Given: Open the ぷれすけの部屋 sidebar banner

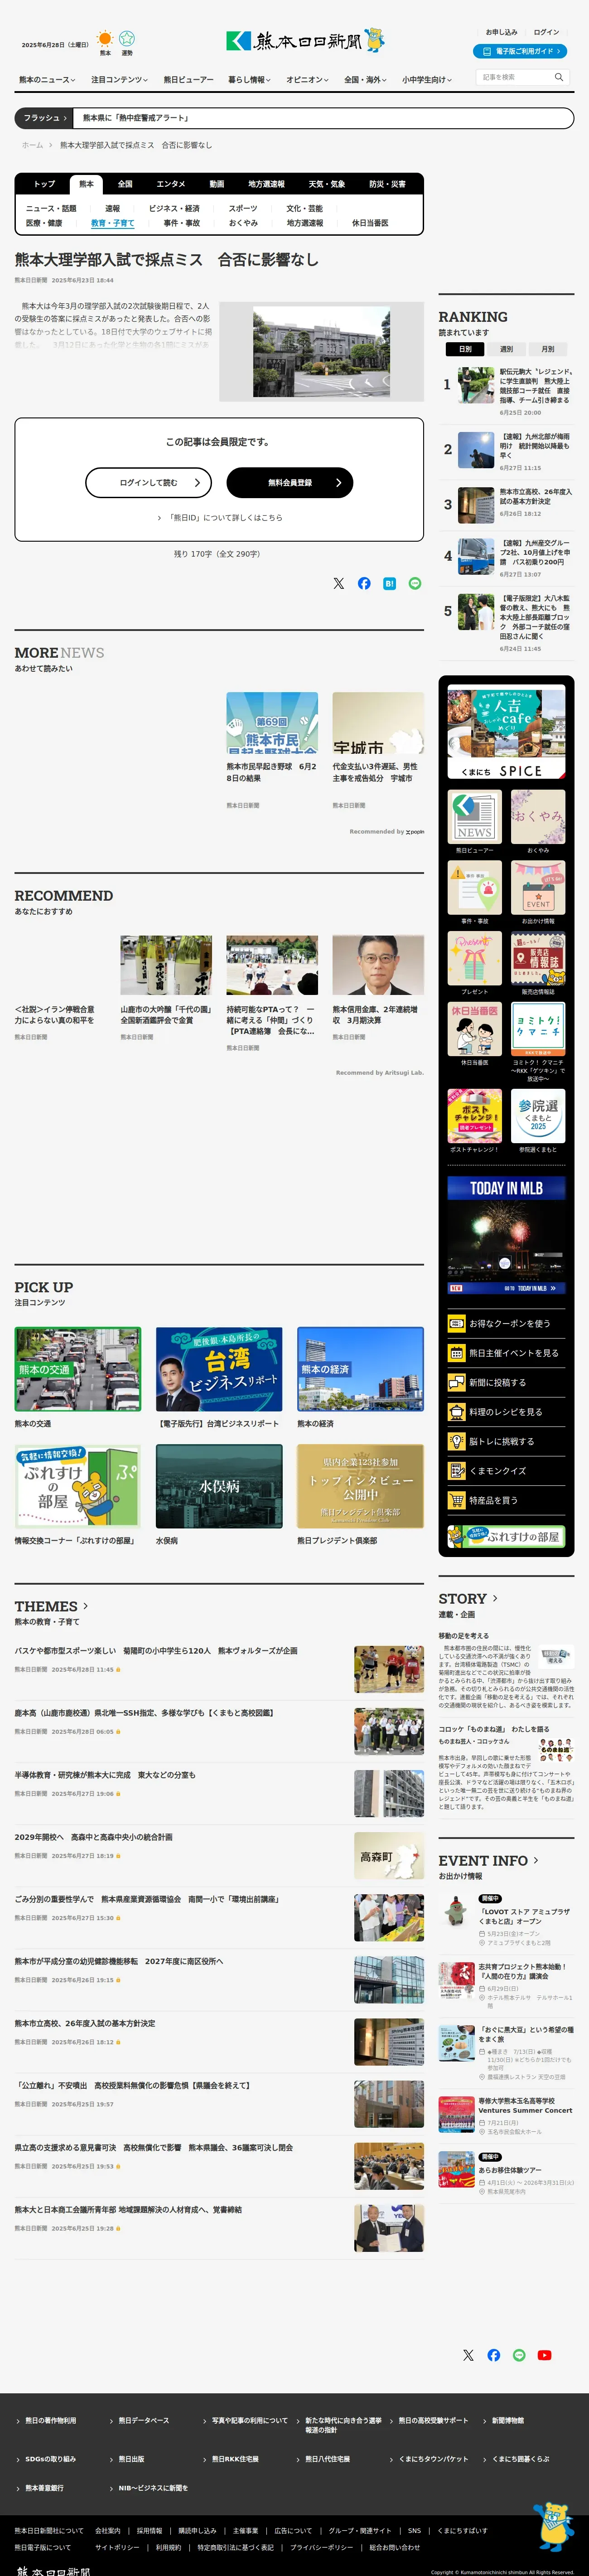Looking at the screenshot, I should [506, 1536].
